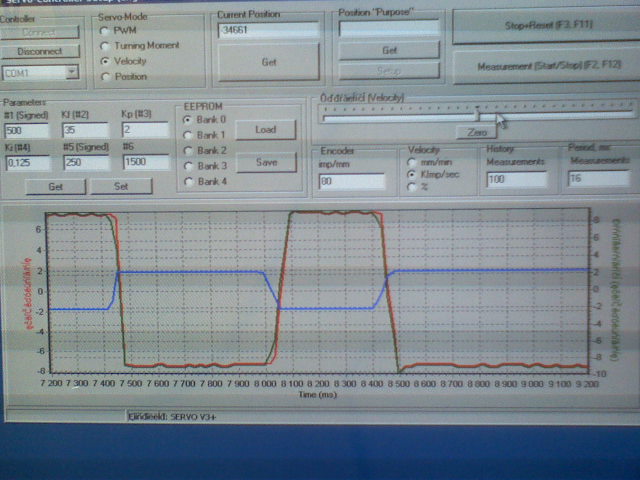Click the Current Position field
The image size is (640, 480).
coord(269,30)
